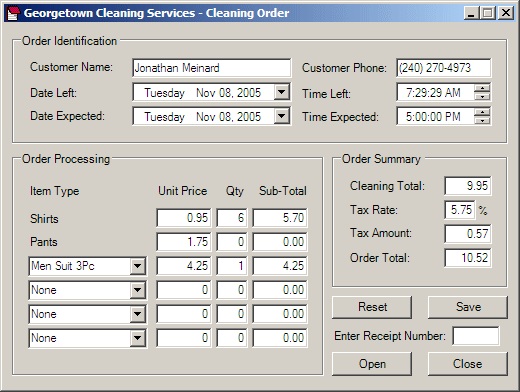The height and width of the screenshot is (392, 520).
Task: Click the Tax Amount field
Action: (x=468, y=233)
